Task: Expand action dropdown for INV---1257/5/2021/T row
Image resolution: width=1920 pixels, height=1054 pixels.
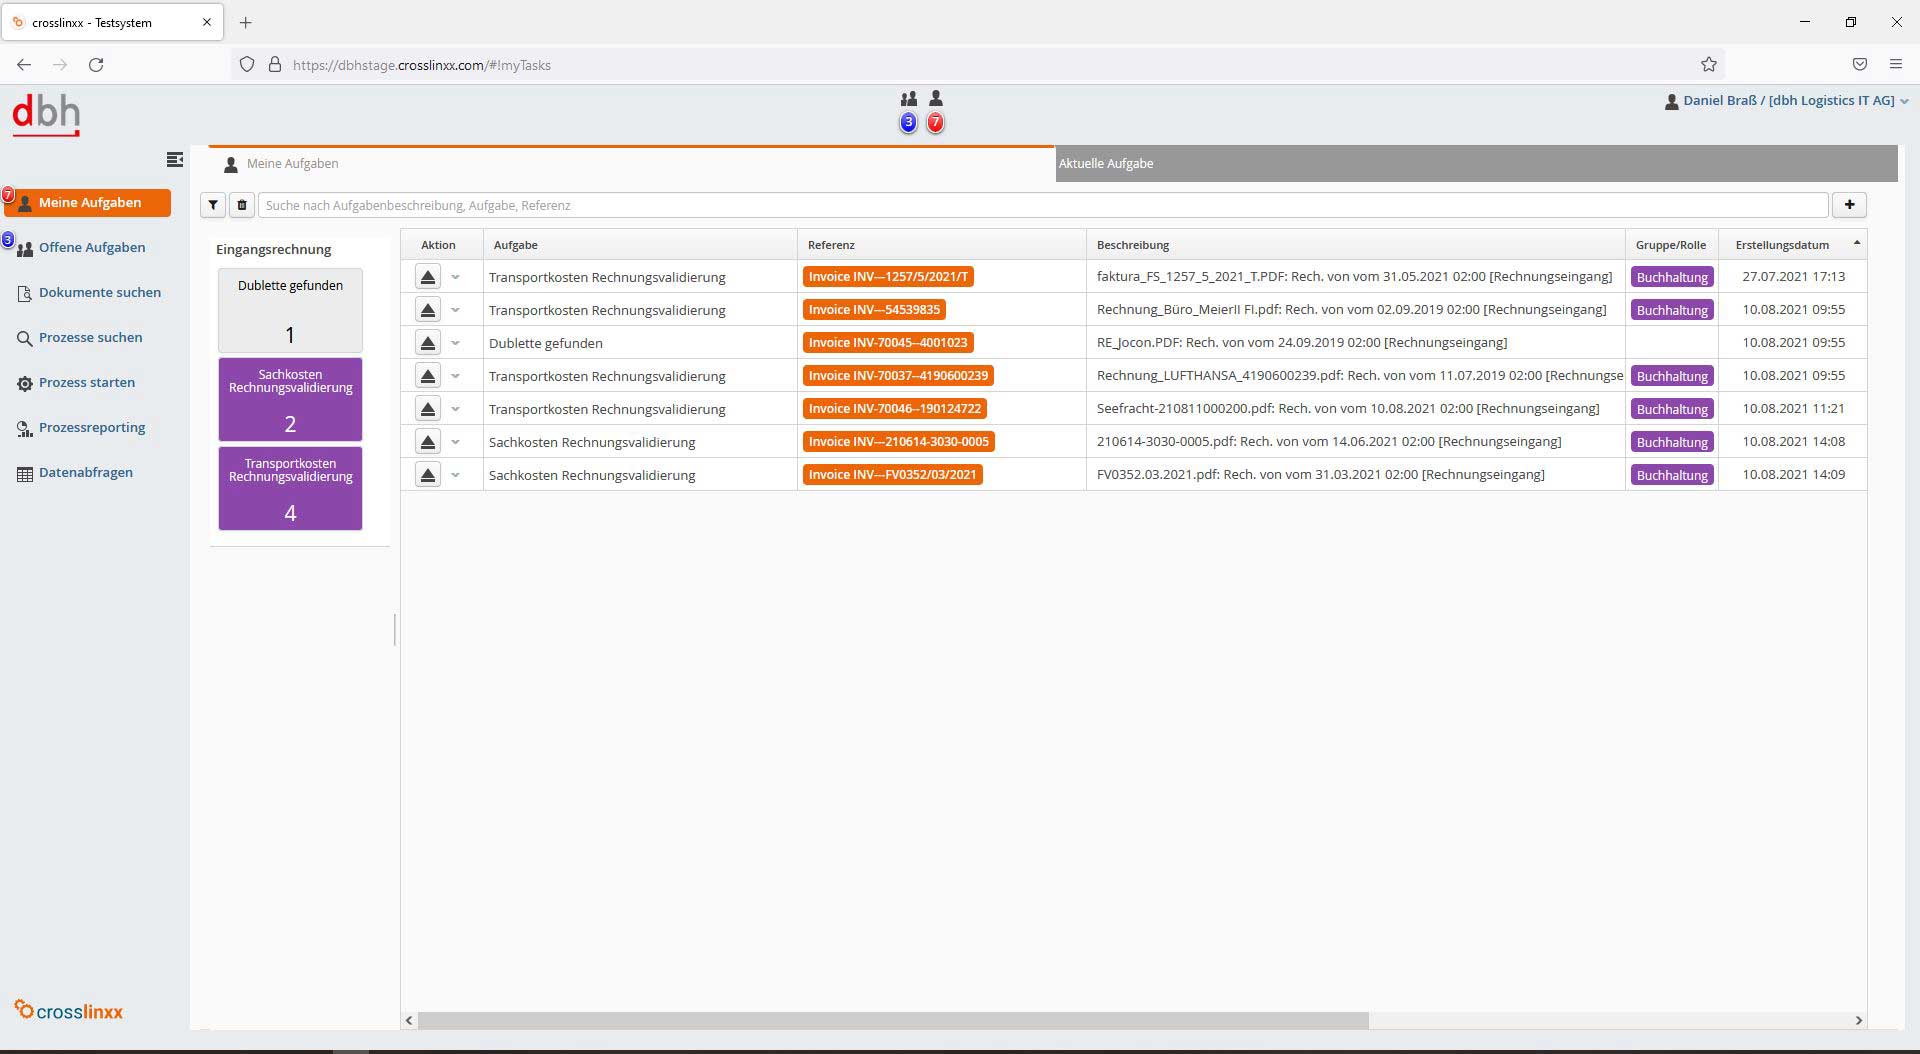Action: pyautogui.click(x=455, y=277)
